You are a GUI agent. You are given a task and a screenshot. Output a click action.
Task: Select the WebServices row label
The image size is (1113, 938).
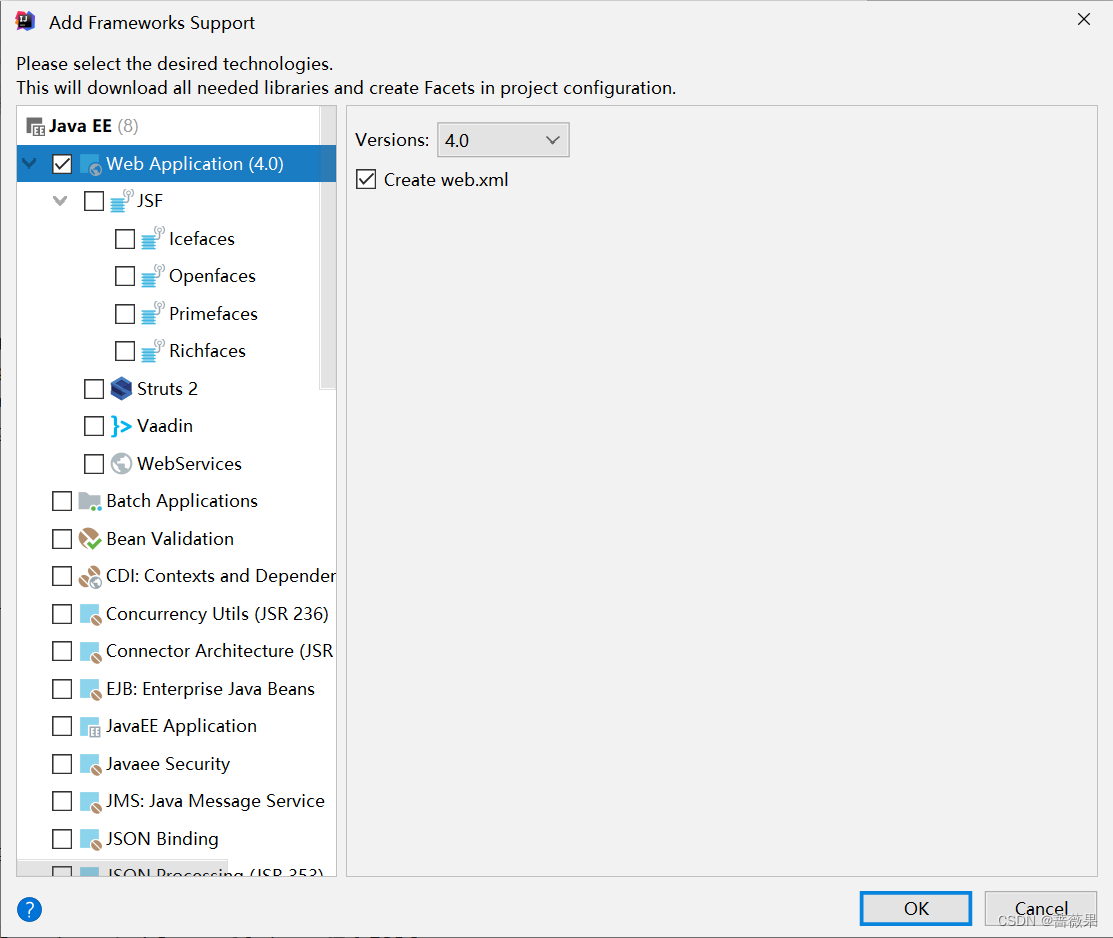[x=190, y=464]
